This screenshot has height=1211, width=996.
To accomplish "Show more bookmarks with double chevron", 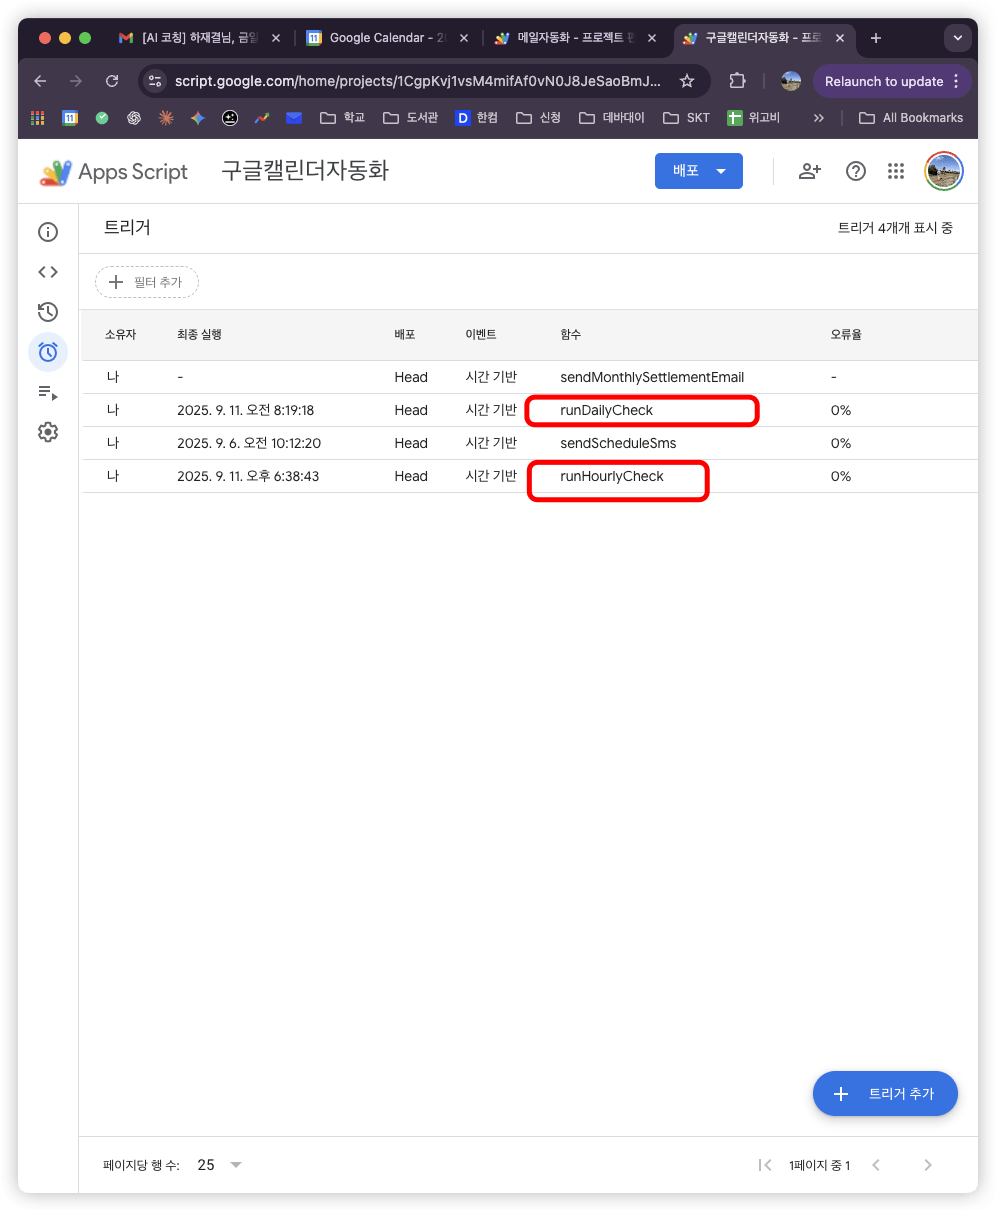I will 819,118.
